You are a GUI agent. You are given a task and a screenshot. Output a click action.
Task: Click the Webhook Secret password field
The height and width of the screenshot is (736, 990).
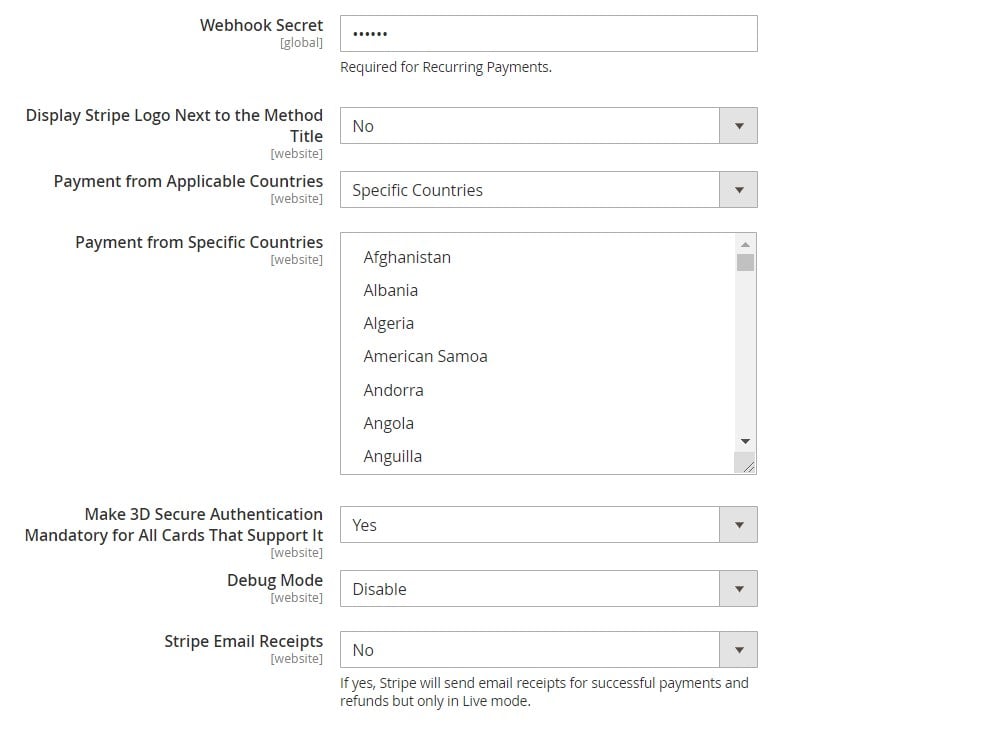pos(548,33)
